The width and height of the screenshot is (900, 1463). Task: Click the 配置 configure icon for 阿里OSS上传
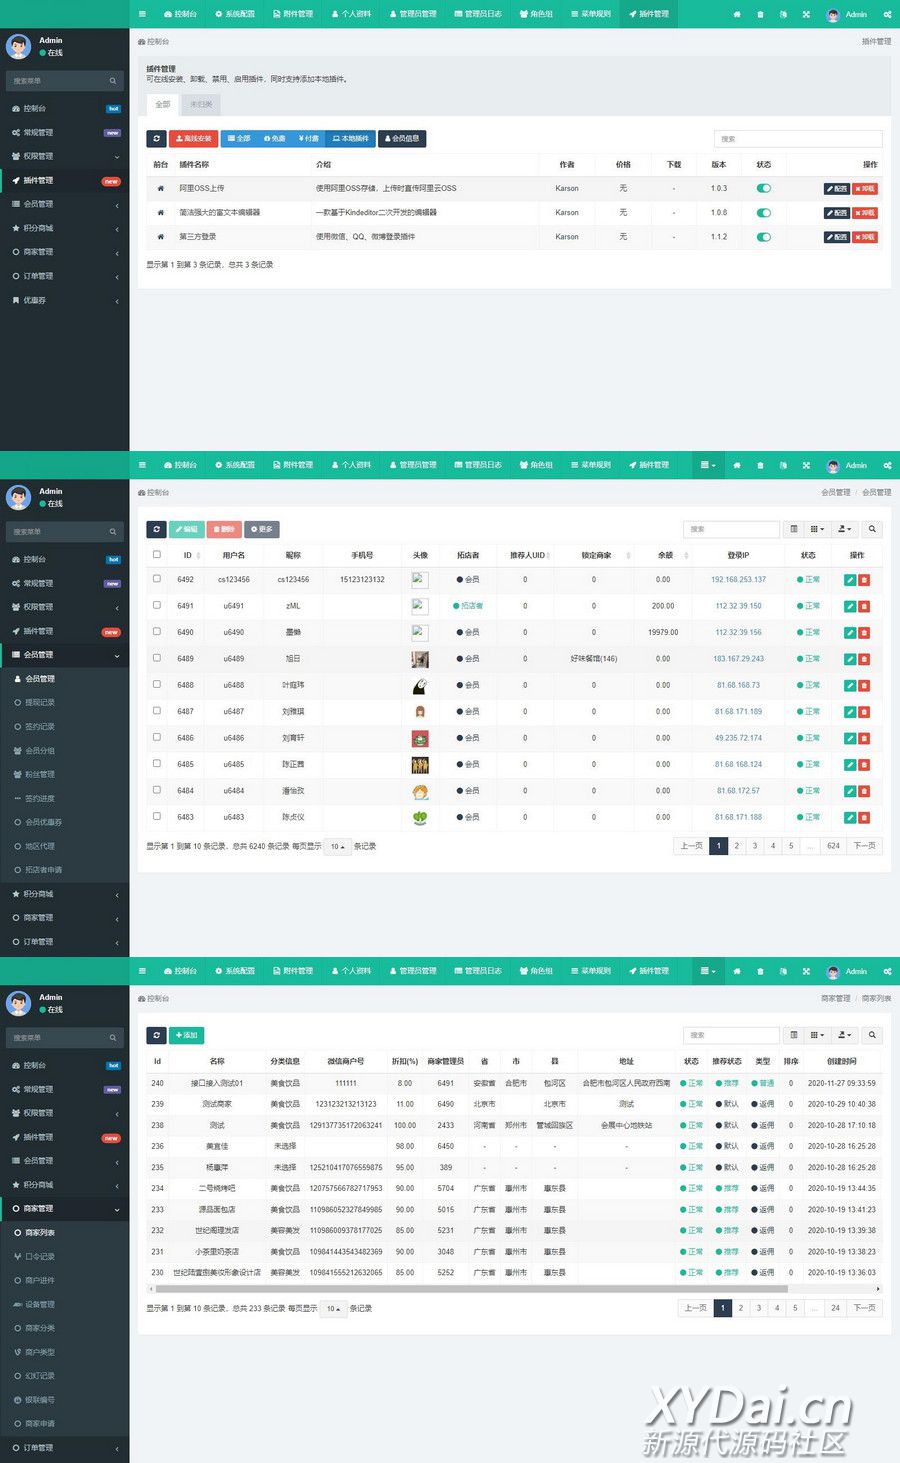point(837,189)
